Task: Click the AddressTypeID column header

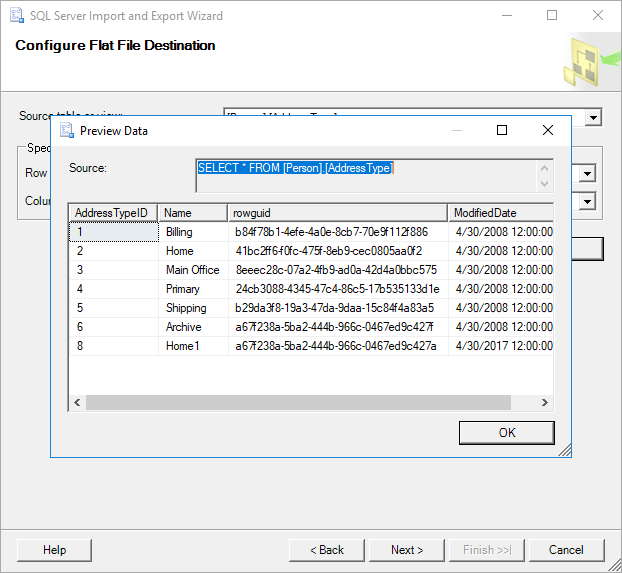Action: pyautogui.click(x=114, y=213)
